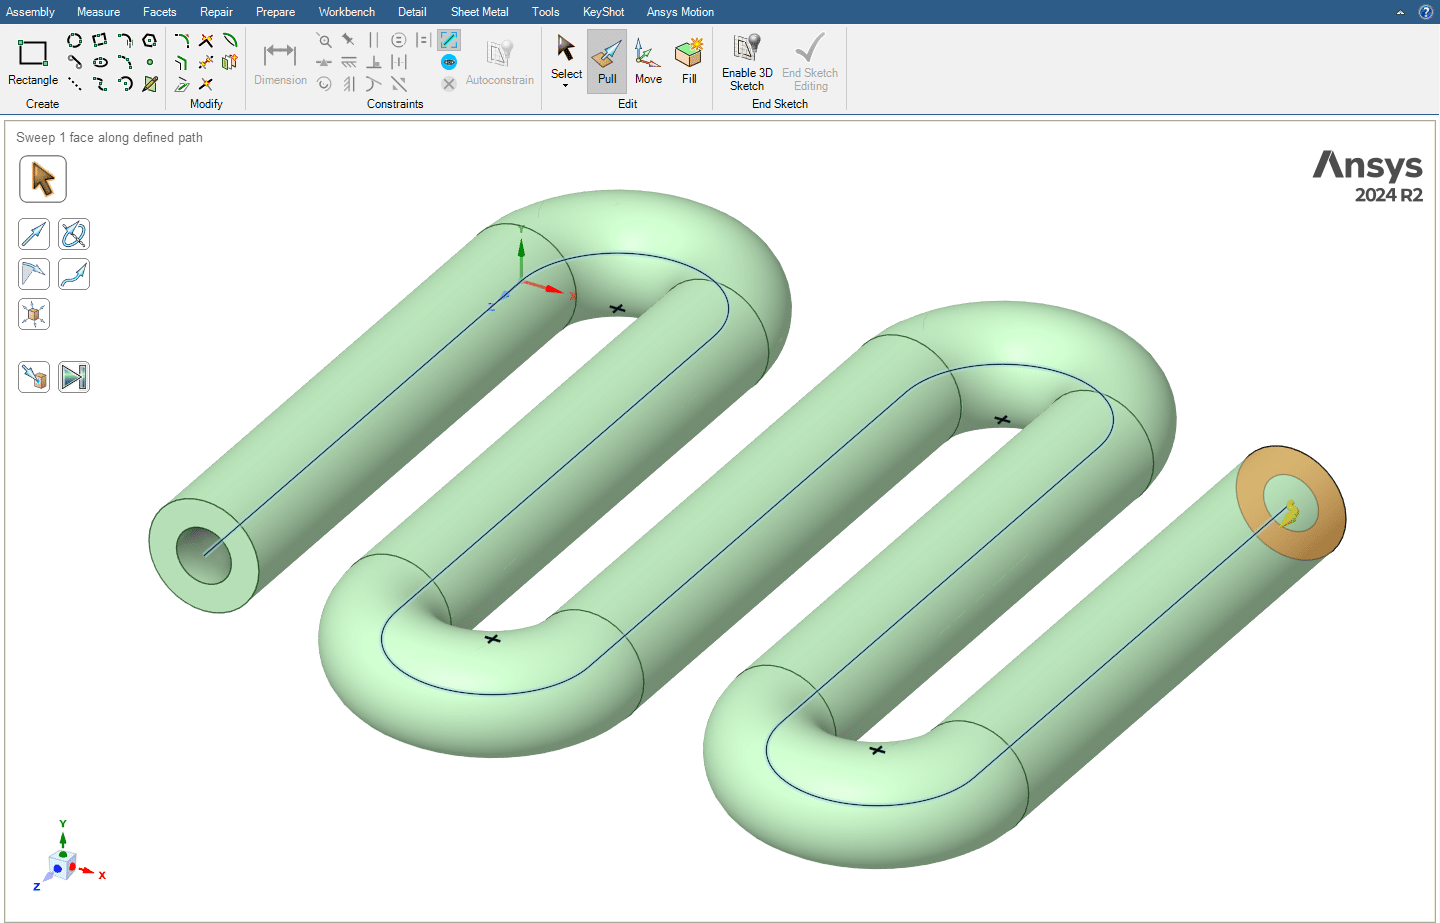Click the view orientation triad cube

62,865
